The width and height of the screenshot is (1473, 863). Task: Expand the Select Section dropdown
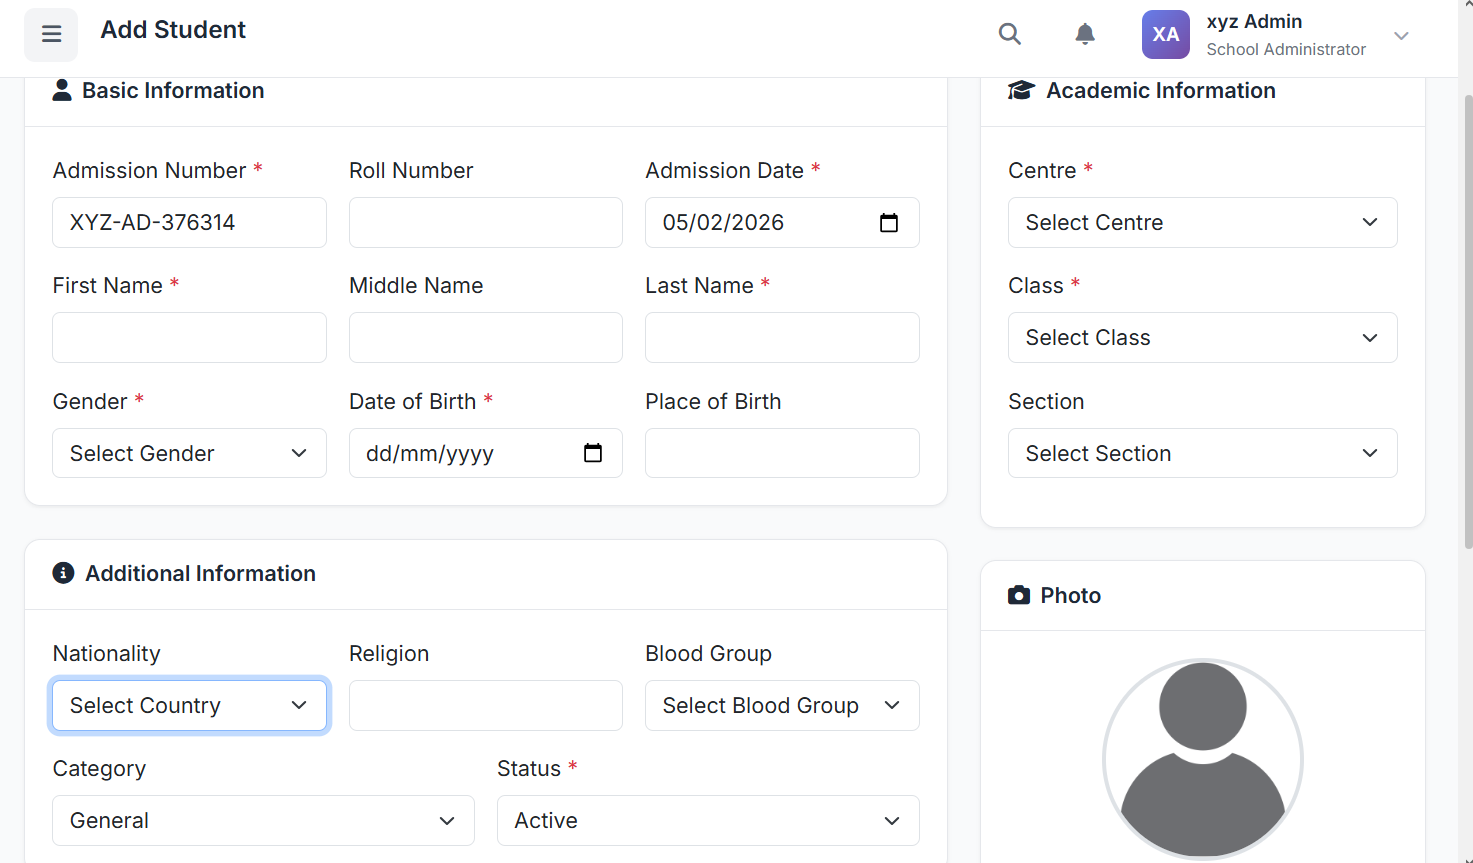click(1202, 454)
